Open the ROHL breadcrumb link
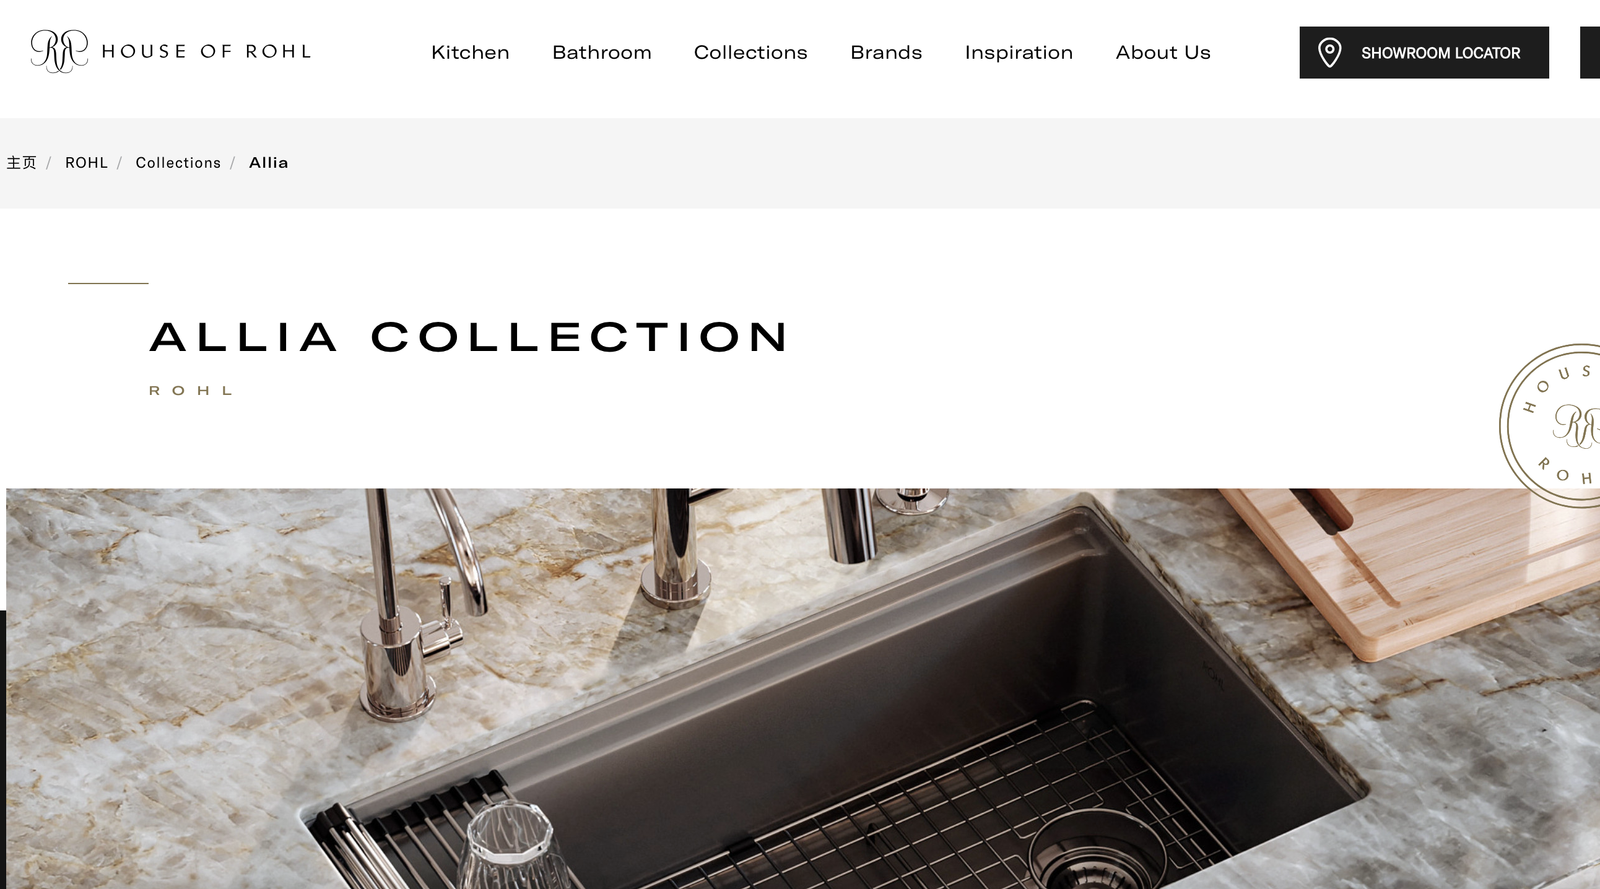The width and height of the screenshot is (1600, 889). click(x=86, y=162)
